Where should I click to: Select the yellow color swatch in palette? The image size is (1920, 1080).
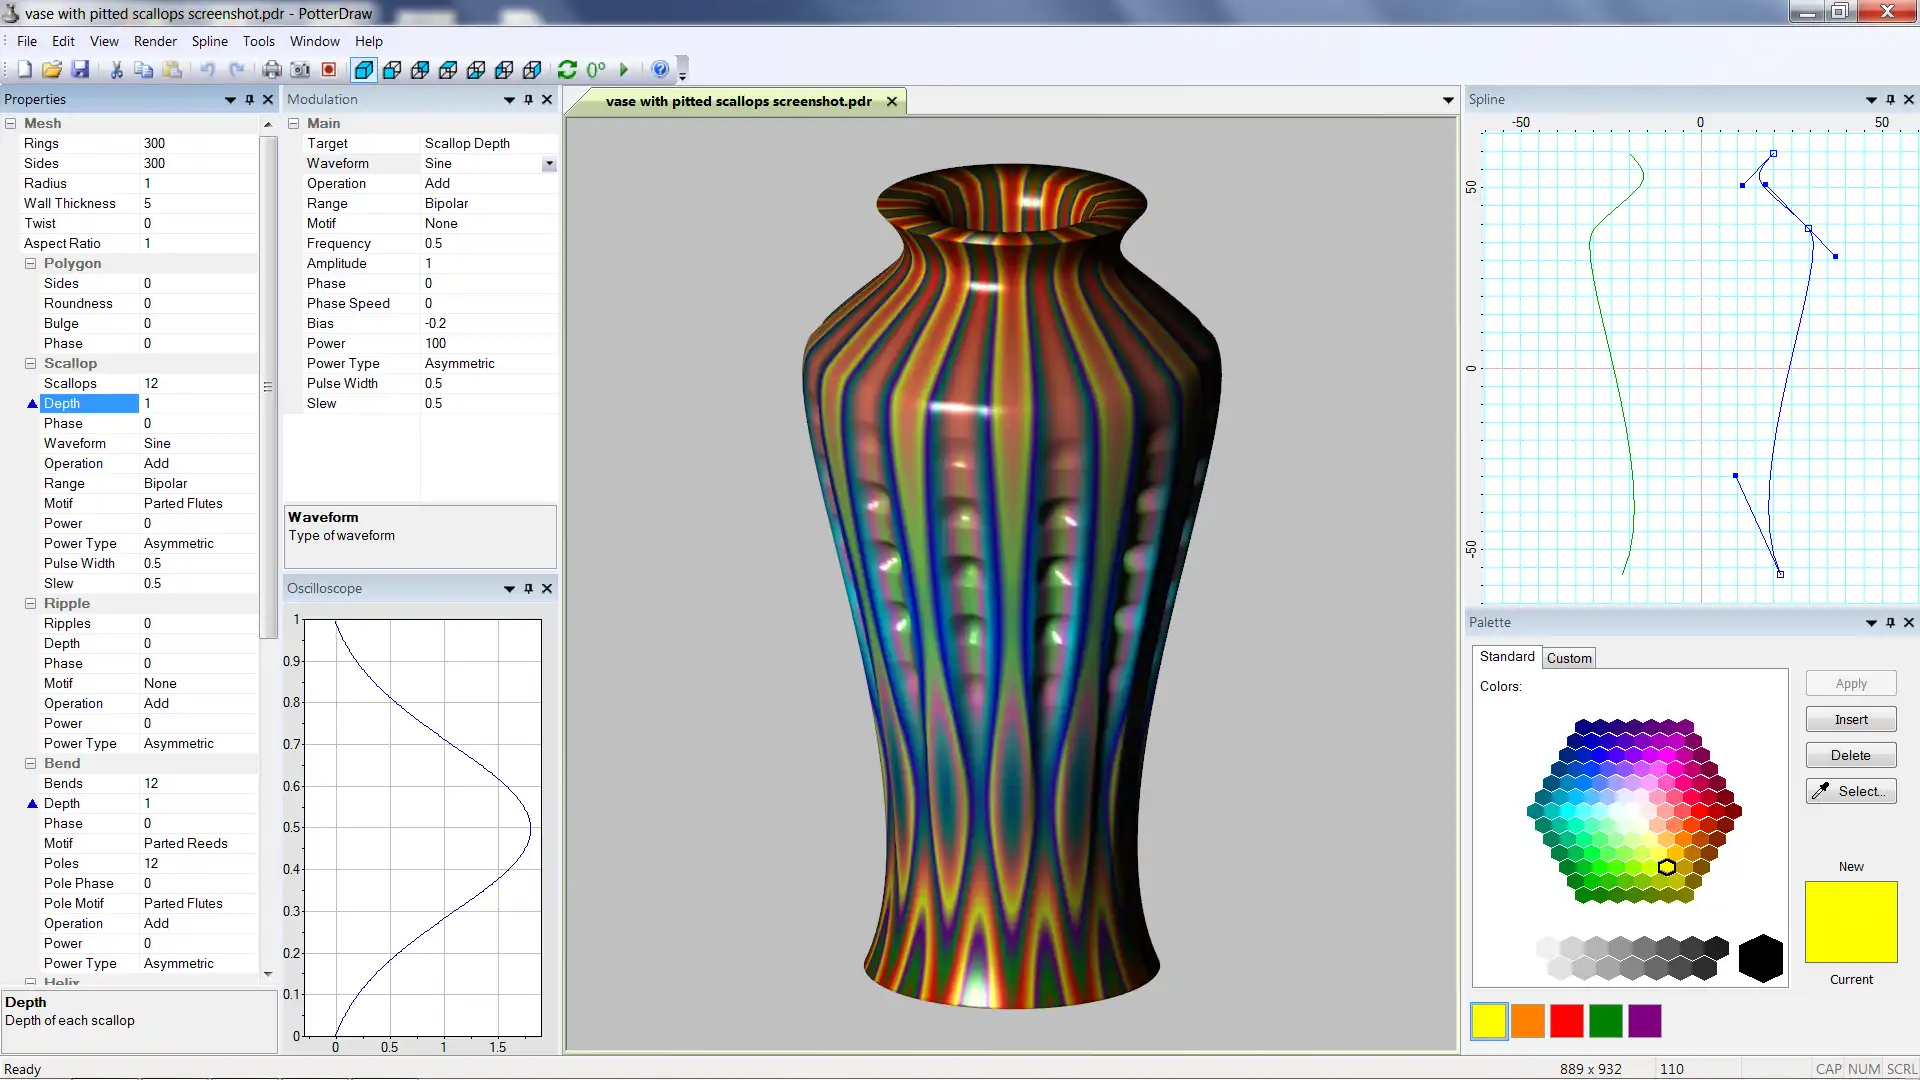tap(1487, 1019)
